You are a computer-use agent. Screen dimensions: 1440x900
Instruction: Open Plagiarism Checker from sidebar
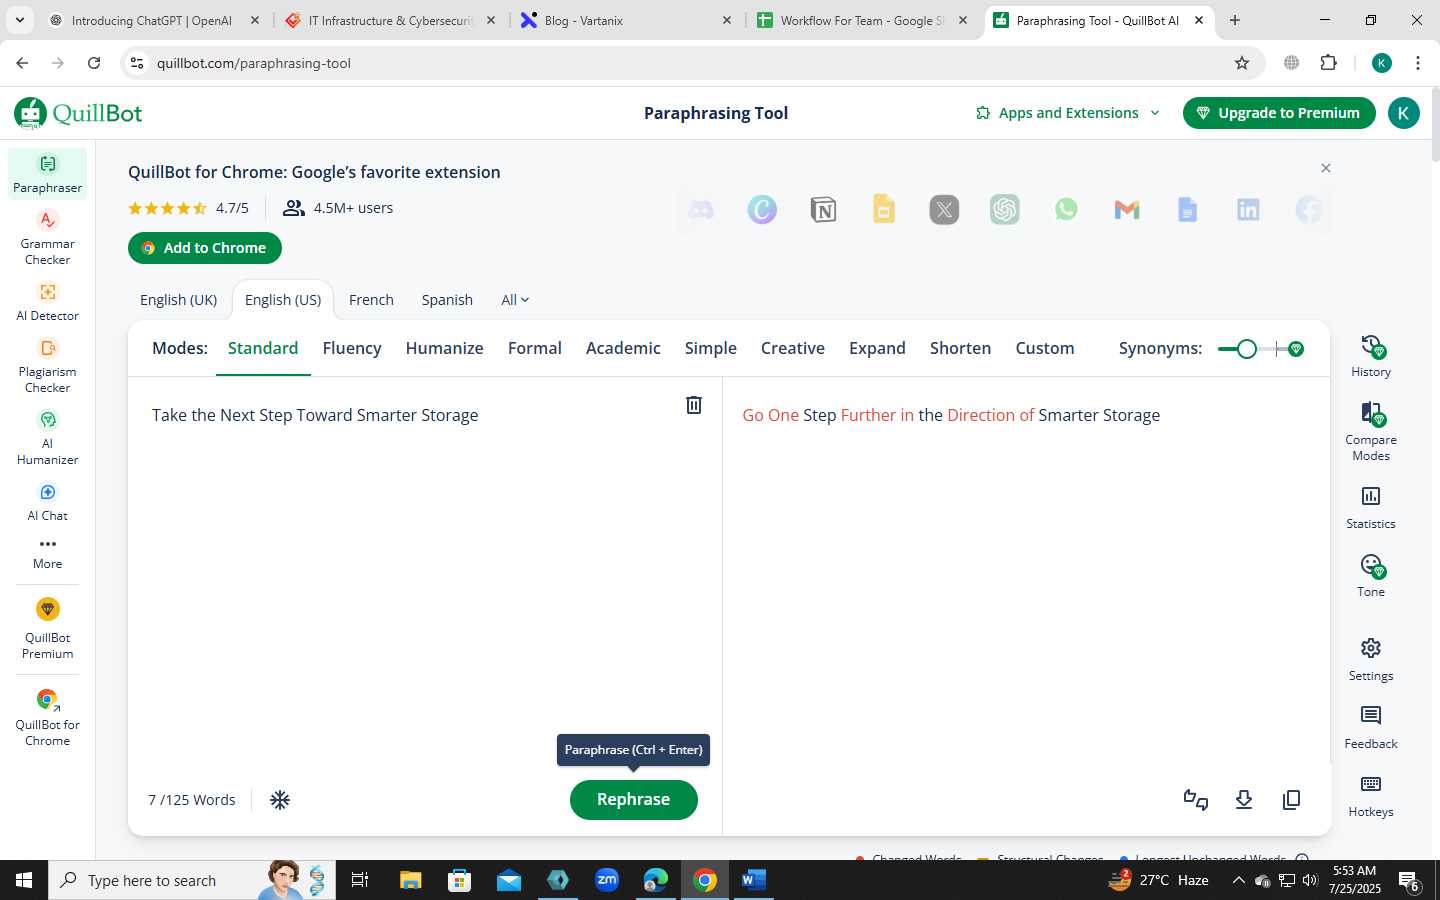tap(47, 365)
